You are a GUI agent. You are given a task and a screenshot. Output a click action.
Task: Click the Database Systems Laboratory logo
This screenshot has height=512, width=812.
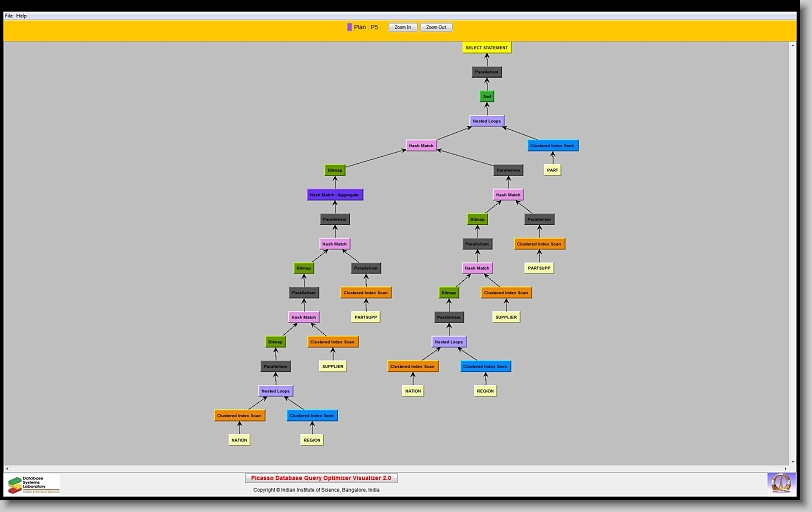click(x=33, y=484)
